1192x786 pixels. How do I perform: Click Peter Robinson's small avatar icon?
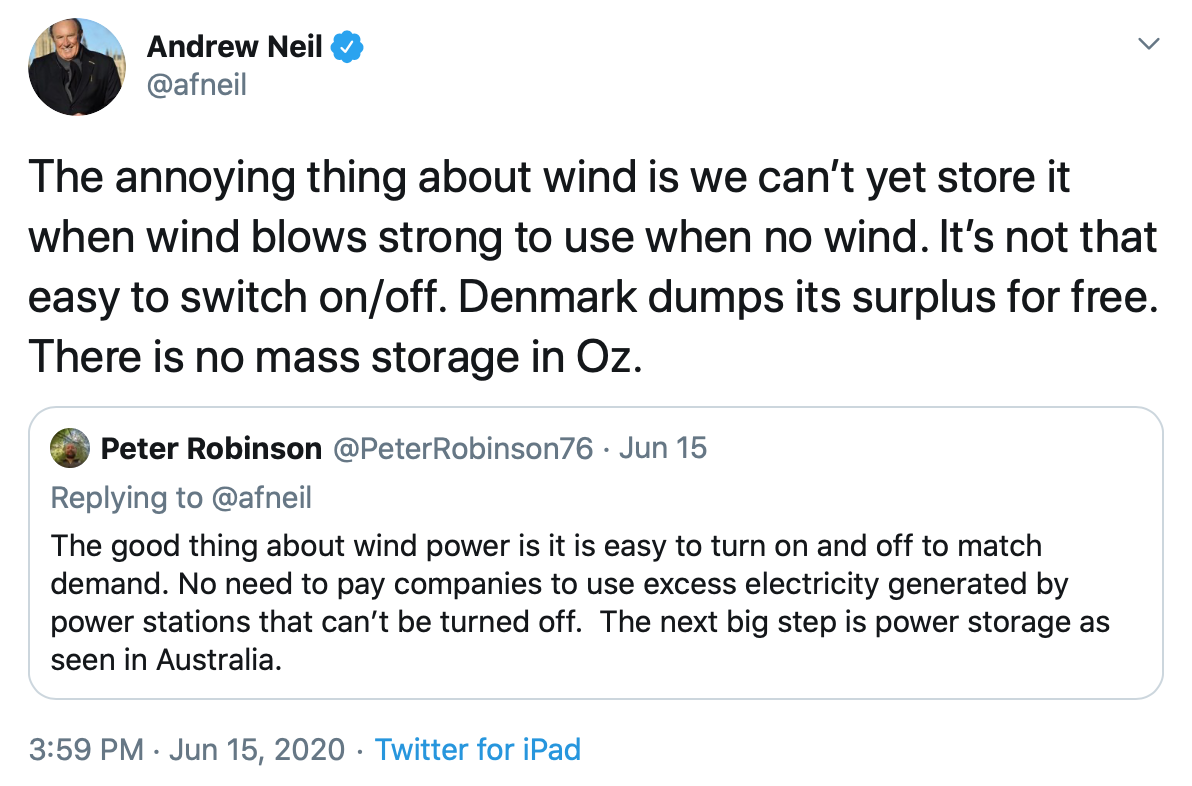70,448
